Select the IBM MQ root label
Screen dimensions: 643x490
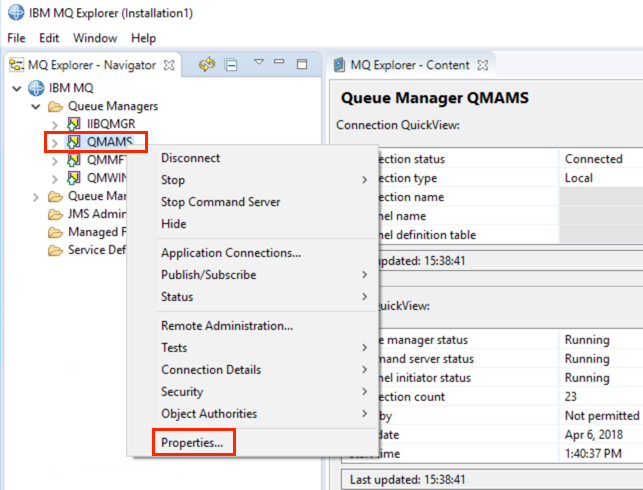click(x=71, y=88)
